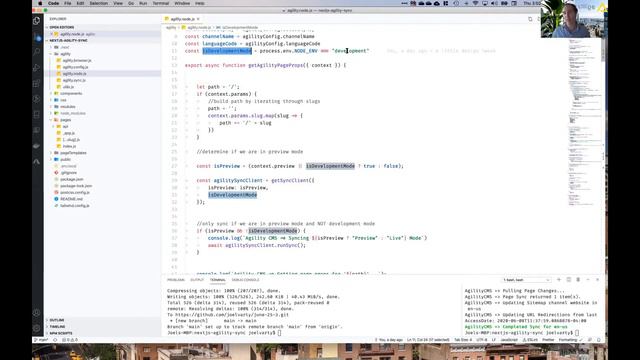
Task: Click the editor minimap on the right
Action: click(585, 122)
